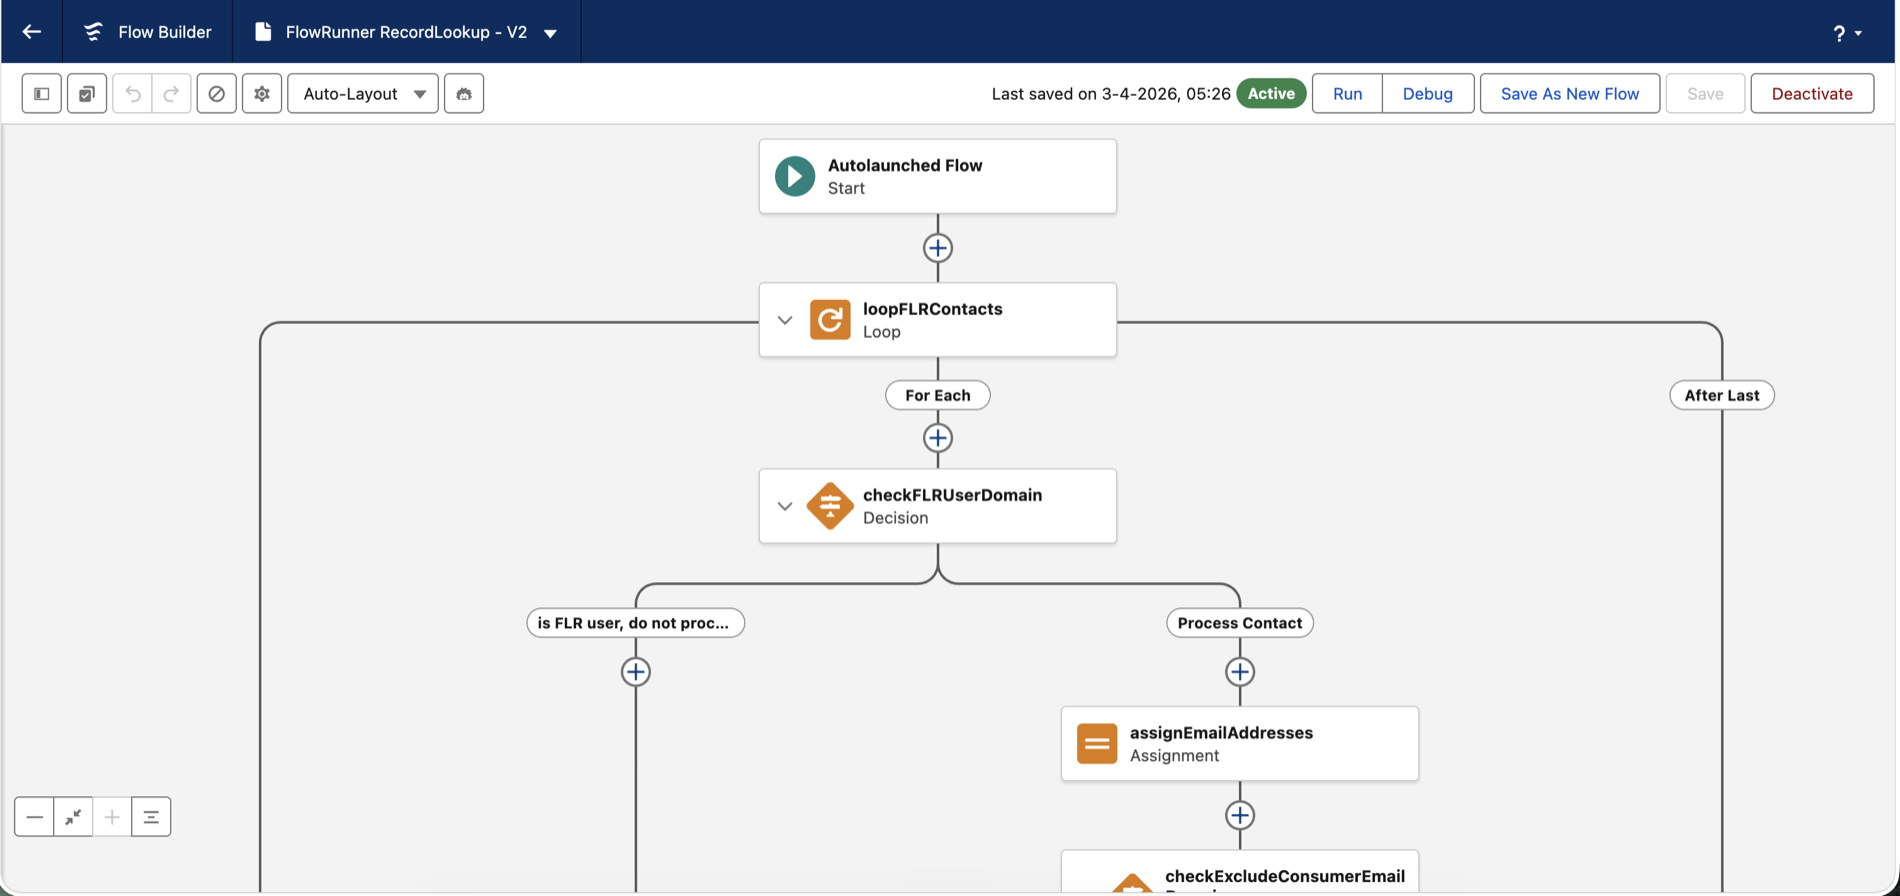Click the For Each path label
This screenshot has width=1900, height=896.
[x=938, y=395]
